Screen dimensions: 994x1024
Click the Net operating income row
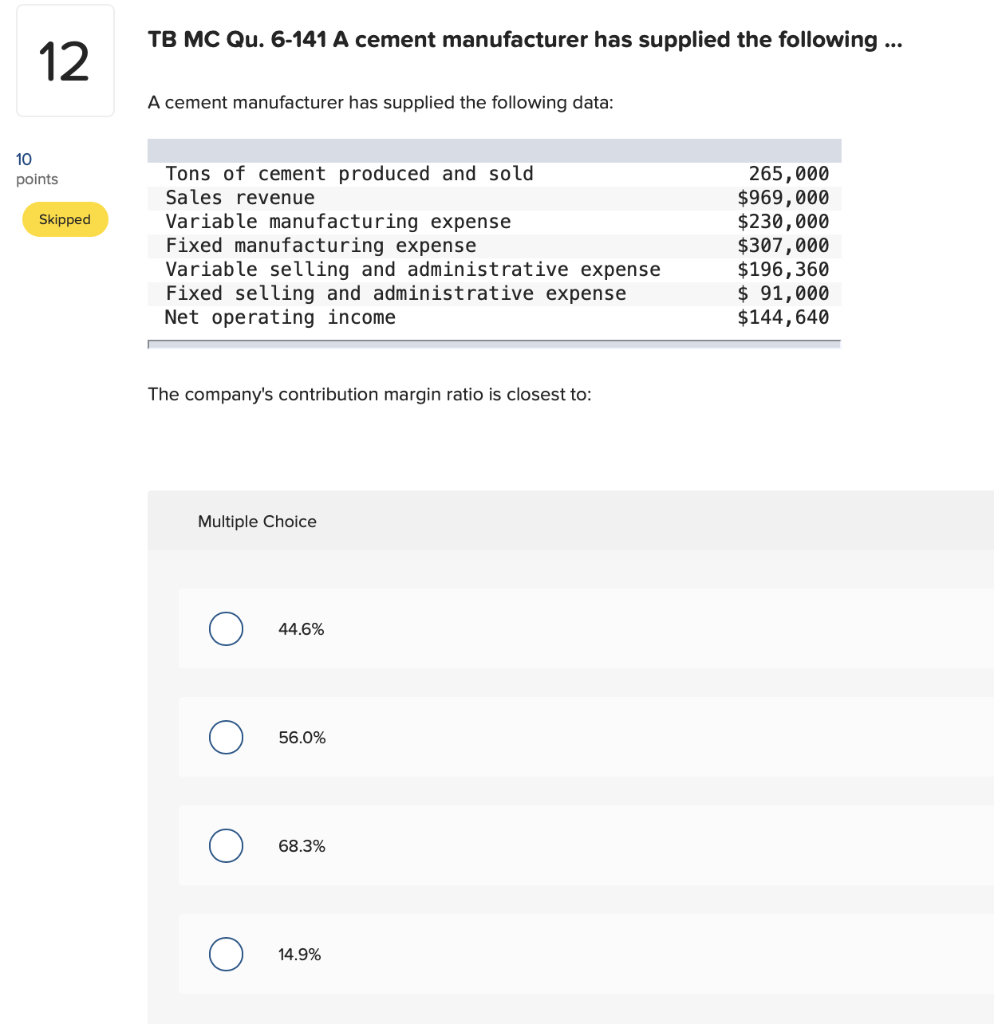pos(494,317)
